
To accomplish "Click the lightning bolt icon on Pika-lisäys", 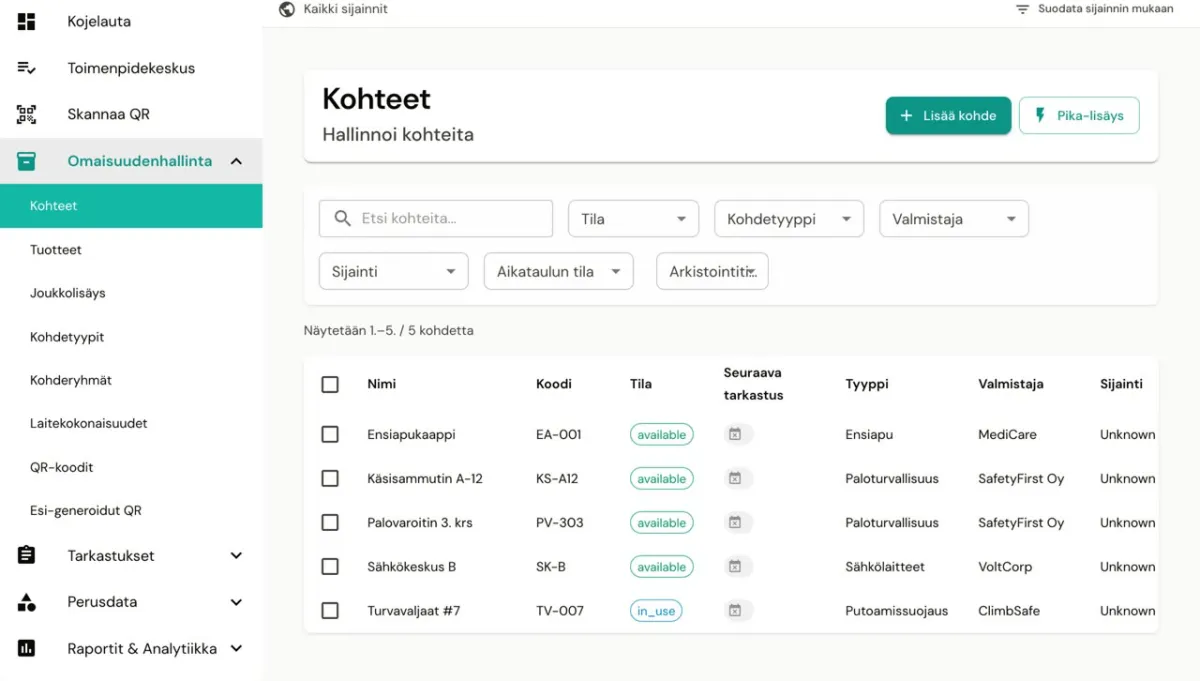I will coord(1040,116).
